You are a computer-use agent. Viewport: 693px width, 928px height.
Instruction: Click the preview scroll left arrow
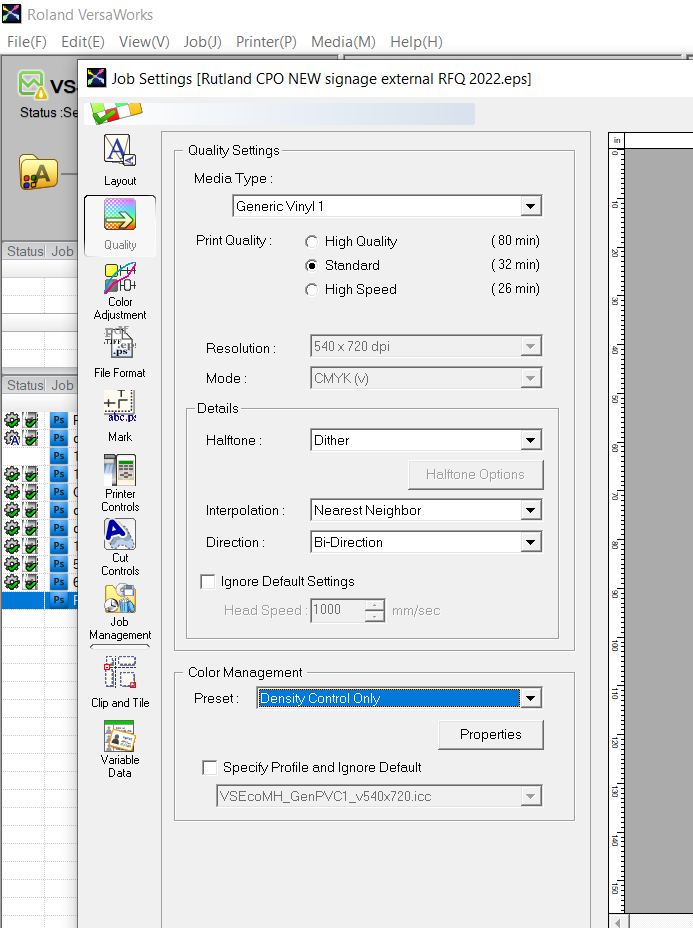click(618, 922)
